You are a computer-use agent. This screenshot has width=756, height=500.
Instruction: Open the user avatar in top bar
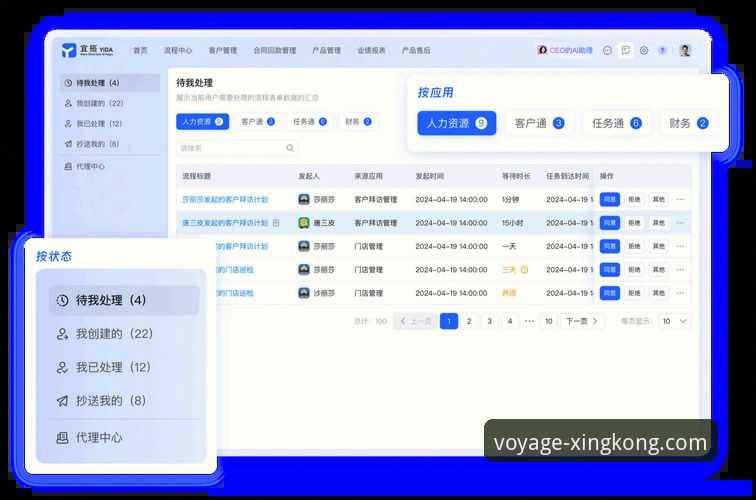click(685, 50)
